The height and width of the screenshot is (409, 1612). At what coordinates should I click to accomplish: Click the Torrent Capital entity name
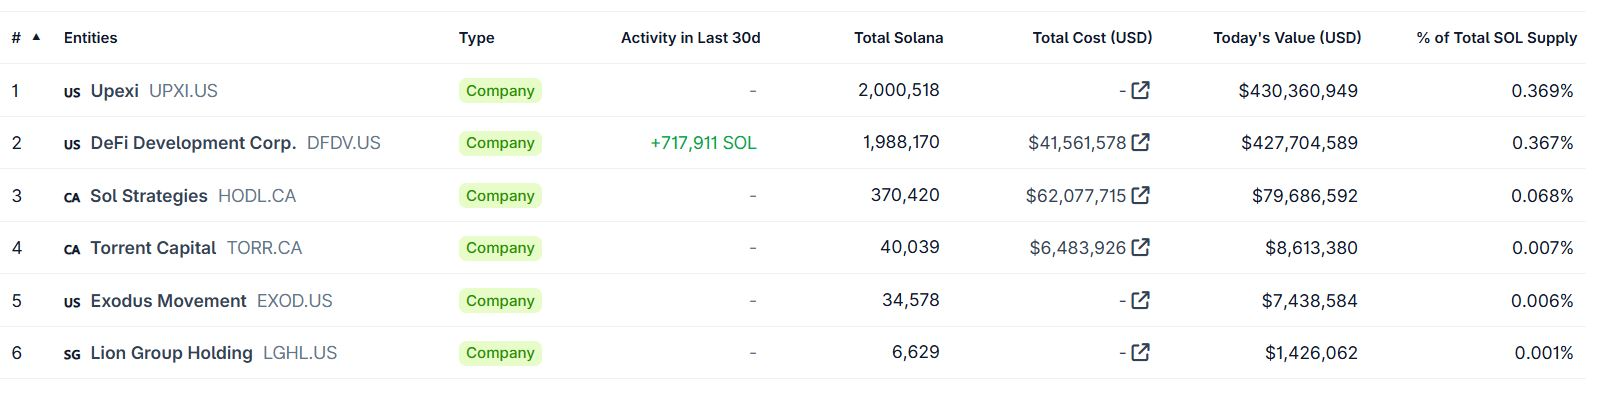(x=153, y=248)
